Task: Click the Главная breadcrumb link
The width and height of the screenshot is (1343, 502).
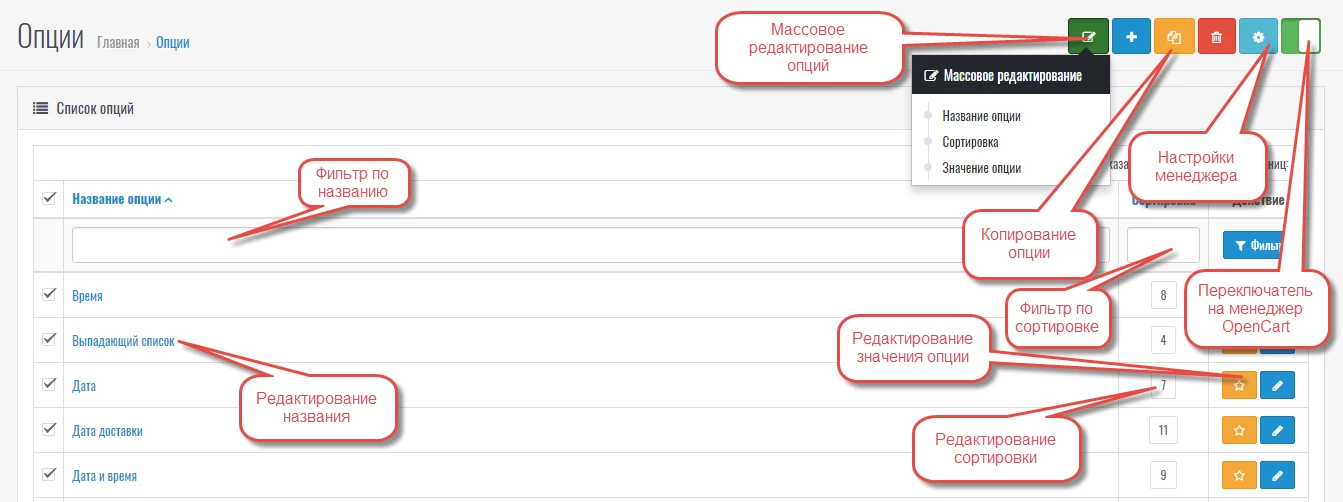Action: 118,43
